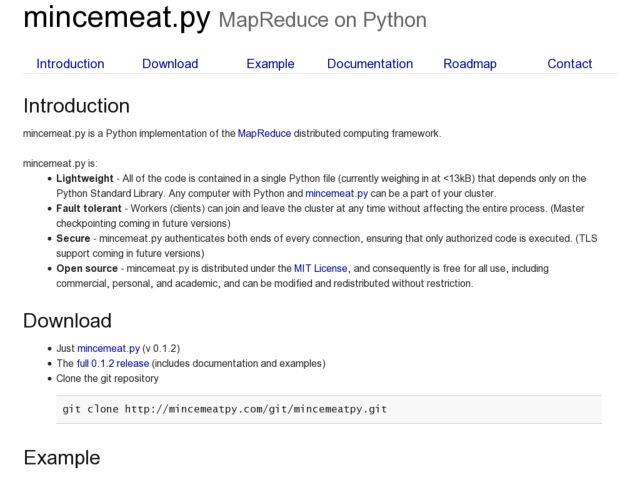Go to Download in the navigation bar
The height and width of the screenshot is (480, 640).
(170, 64)
